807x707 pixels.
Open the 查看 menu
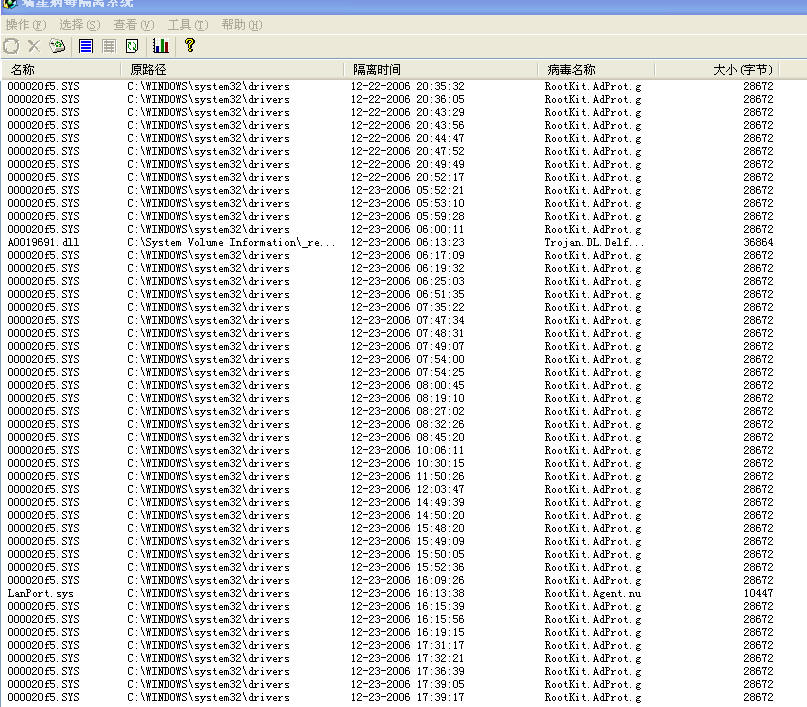pos(133,24)
